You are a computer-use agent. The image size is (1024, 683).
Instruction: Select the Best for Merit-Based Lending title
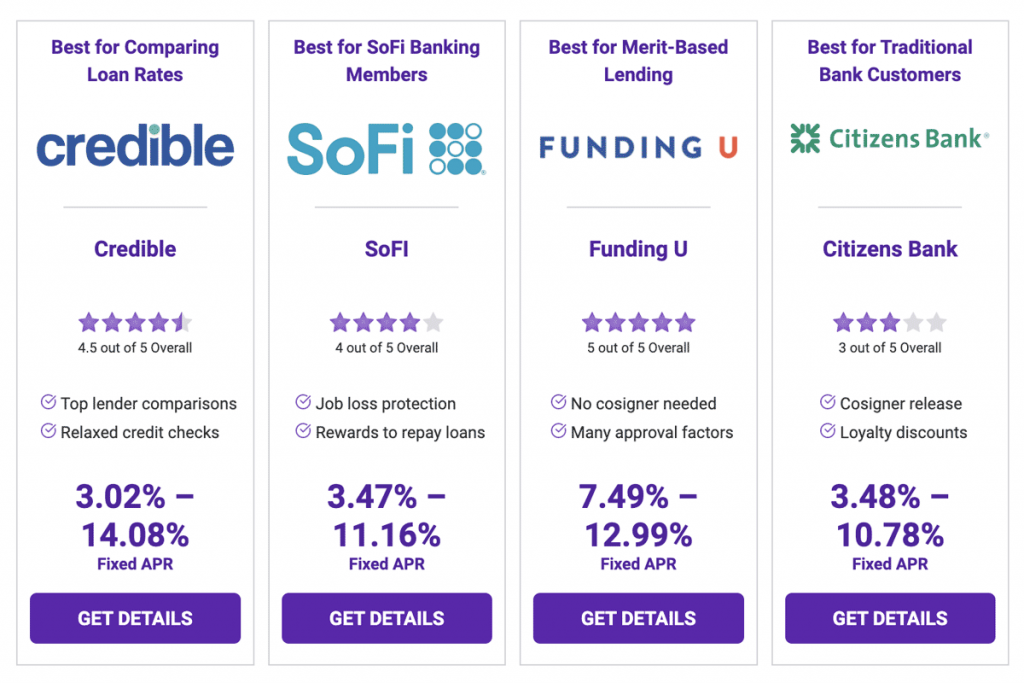pos(638,60)
